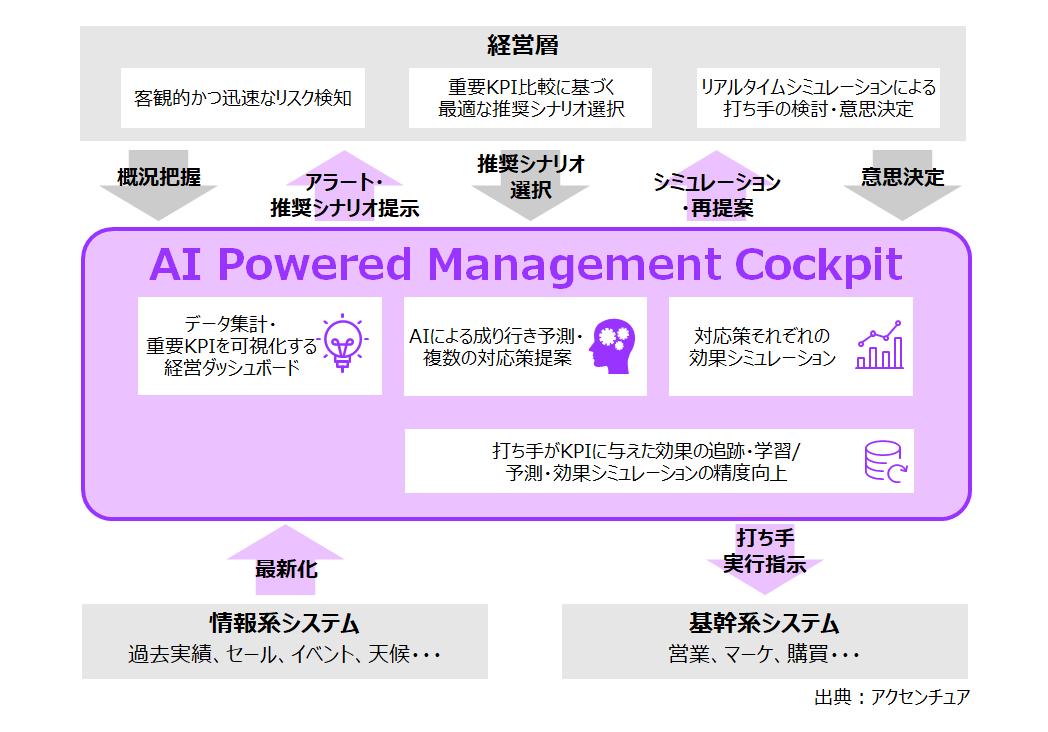Screen dimensions: 1048x732
Task: Click the upward 最新化 arrow icon
Action: click(x=285, y=558)
